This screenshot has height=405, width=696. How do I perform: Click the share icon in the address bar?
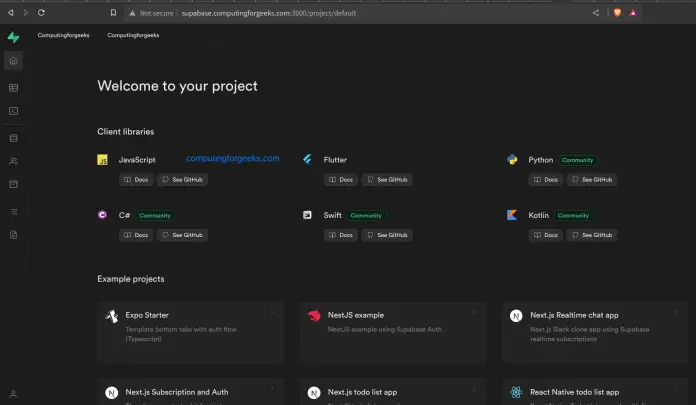596,13
